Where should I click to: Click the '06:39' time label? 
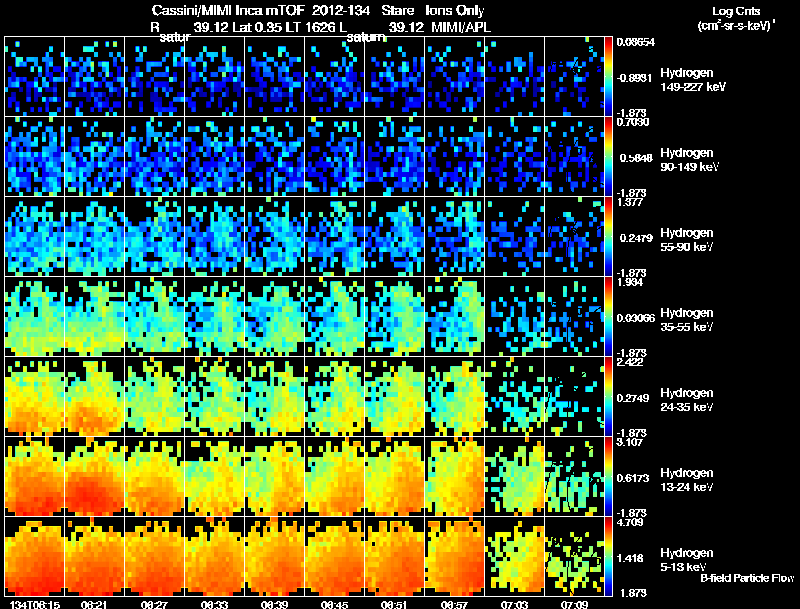[x=274, y=604]
